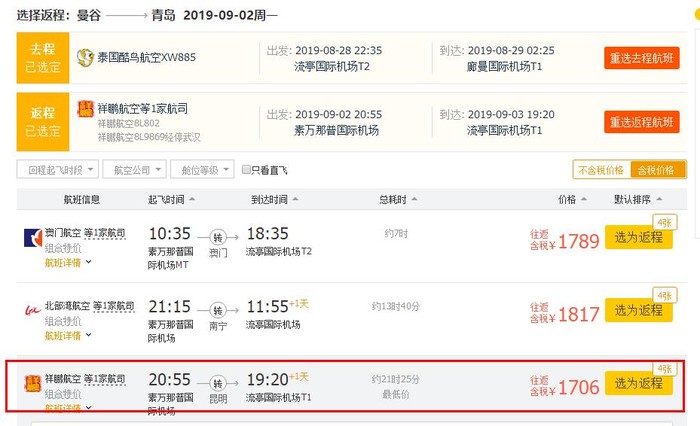The image size is (700, 426).
Task: Click 重选去程航班 to reselect outbound flight
Action: [x=641, y=57]
